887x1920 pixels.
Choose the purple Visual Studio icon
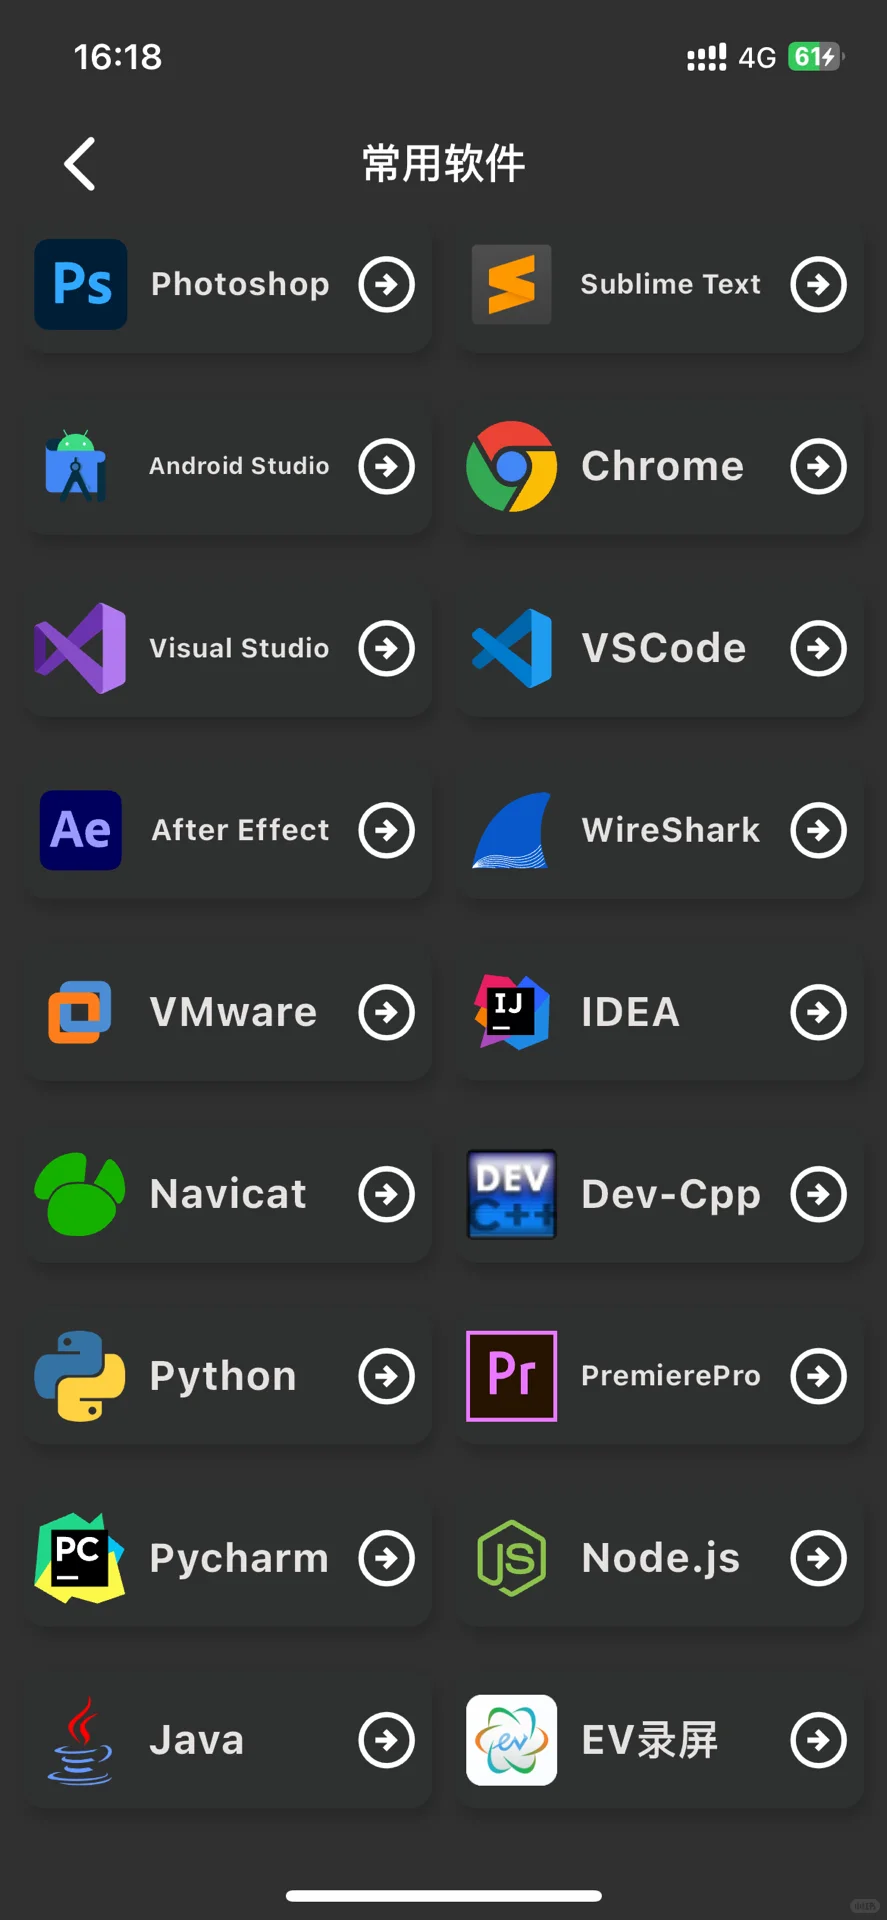coord(80,648)
